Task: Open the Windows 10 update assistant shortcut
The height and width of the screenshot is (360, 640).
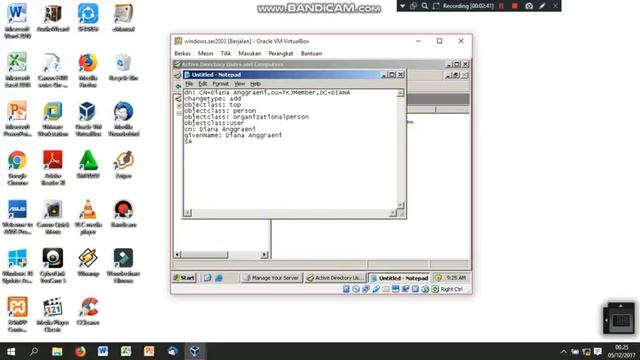Action: [x=17, y=265]
